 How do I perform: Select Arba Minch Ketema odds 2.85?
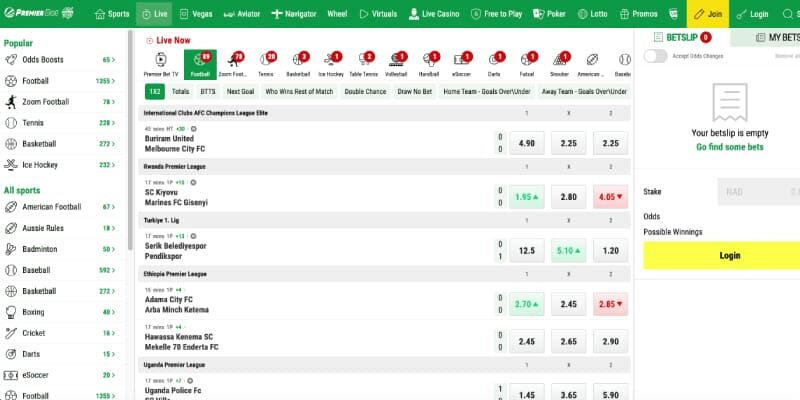pos(610,304)
